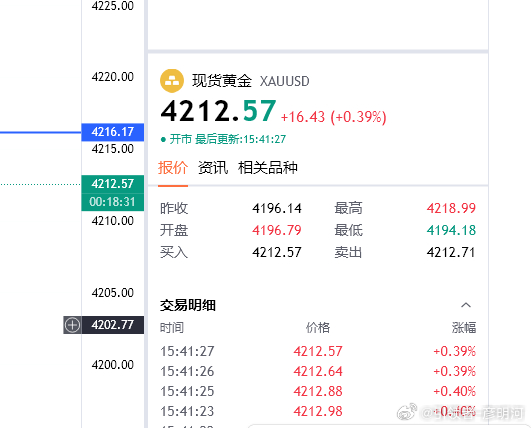Click trade price 4212.64
Image resolution: width=531 pixels, height=428 pixels.
(318, 371)
